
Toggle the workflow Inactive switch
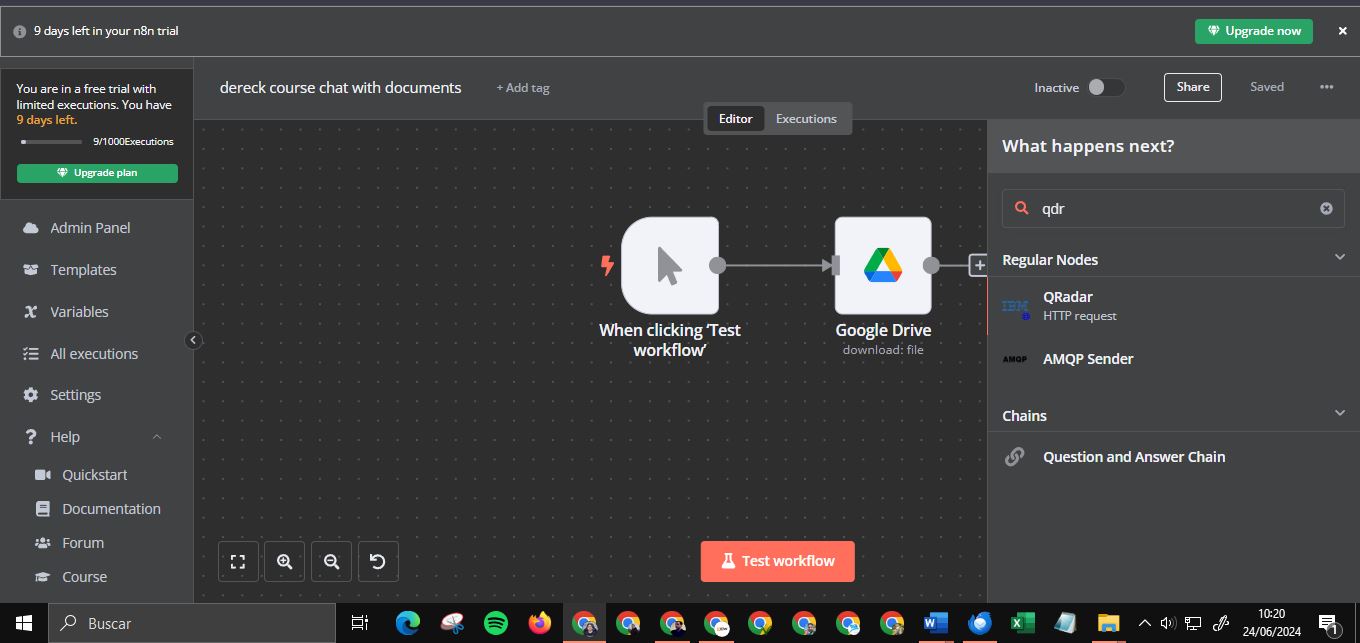coord(1105,87)
